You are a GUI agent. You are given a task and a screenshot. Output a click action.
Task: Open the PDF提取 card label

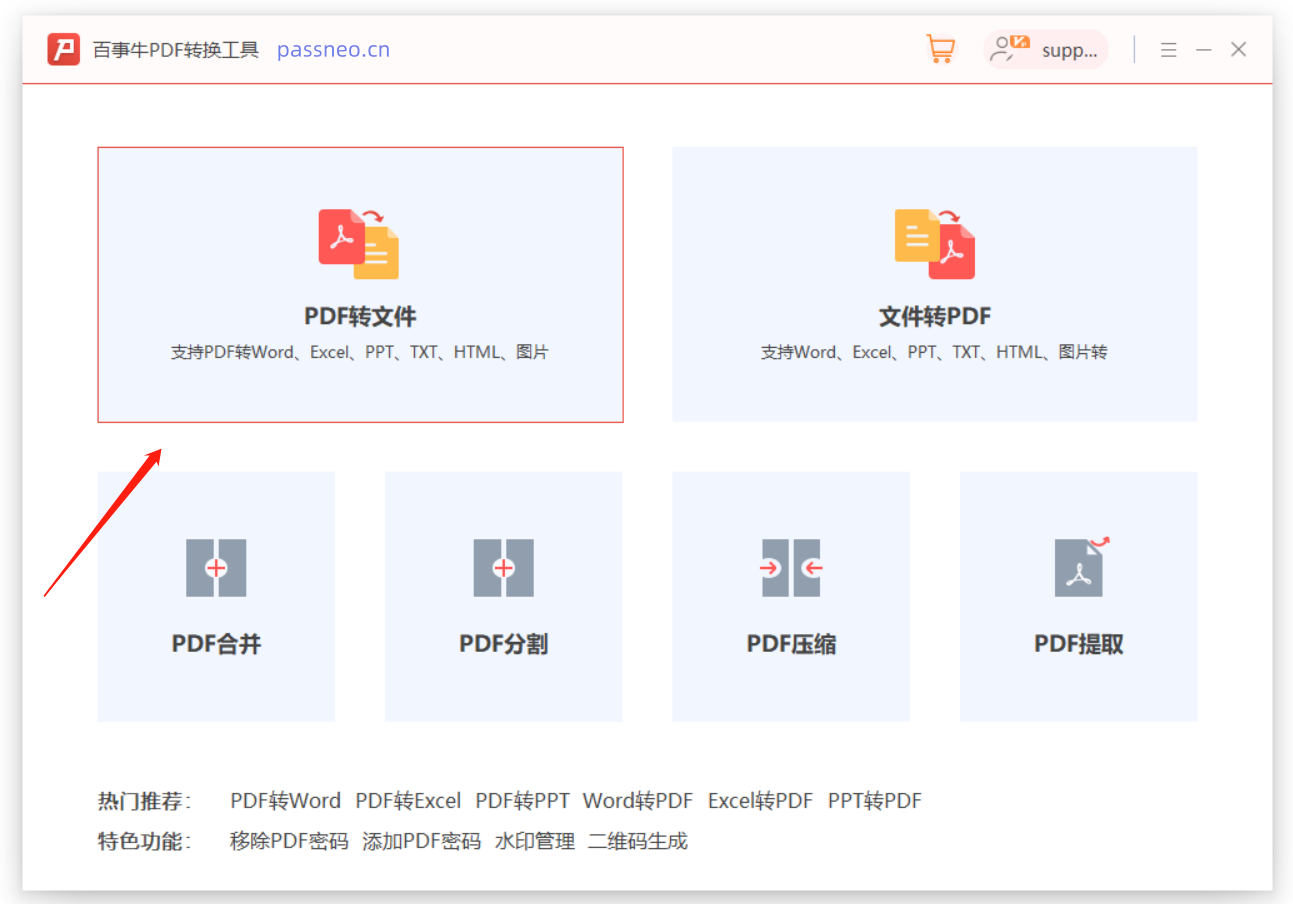pos(1079,644)
